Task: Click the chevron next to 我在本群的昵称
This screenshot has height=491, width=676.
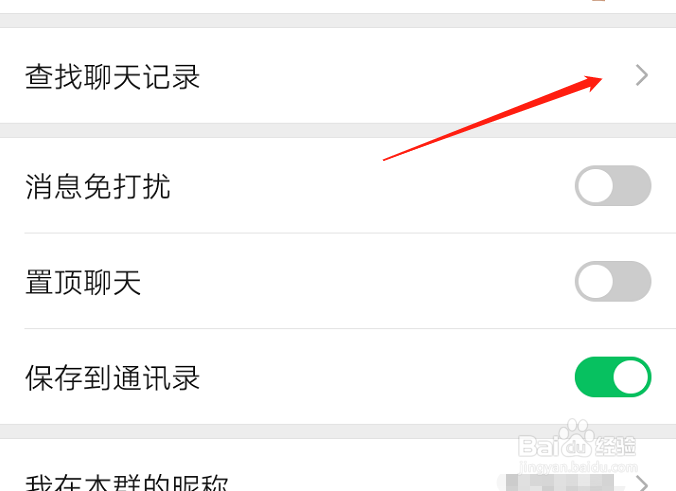Action: [642, 484]
